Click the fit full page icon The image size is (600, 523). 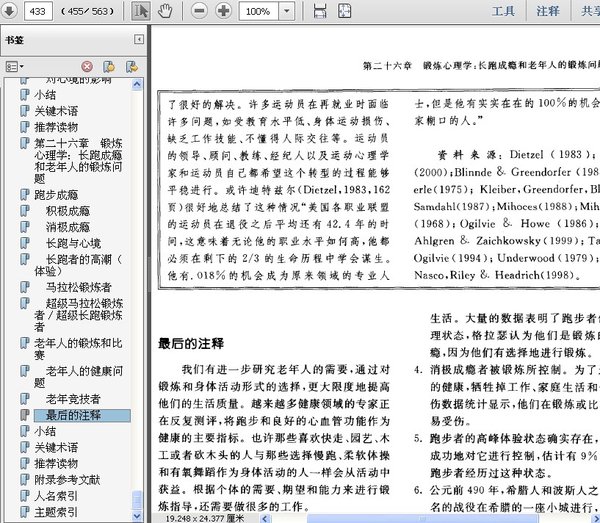tap(344, 12)
